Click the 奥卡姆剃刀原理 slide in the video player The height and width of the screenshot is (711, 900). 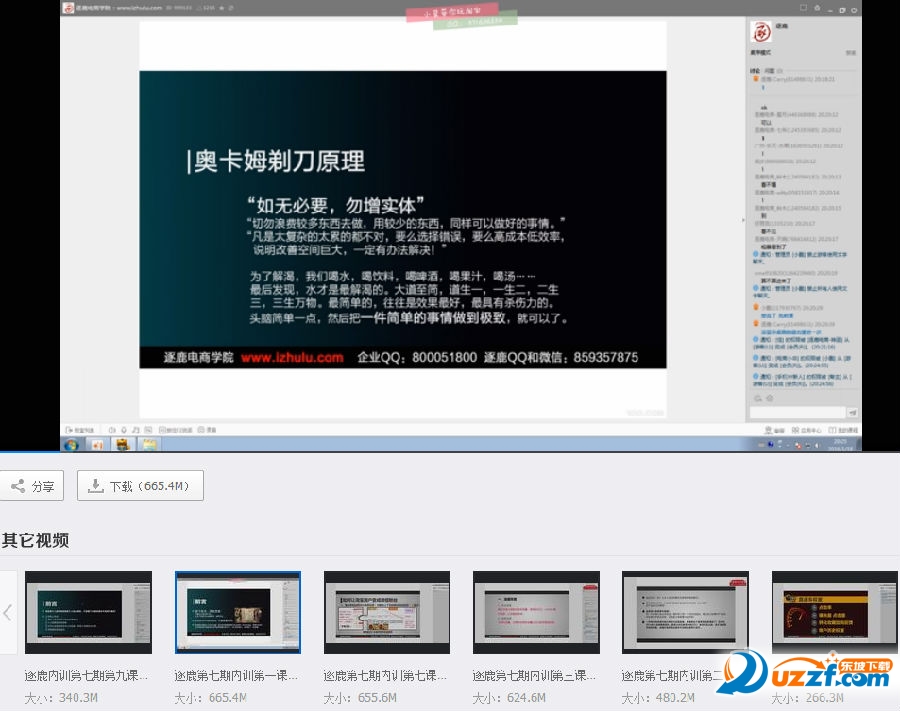(403, 219)
